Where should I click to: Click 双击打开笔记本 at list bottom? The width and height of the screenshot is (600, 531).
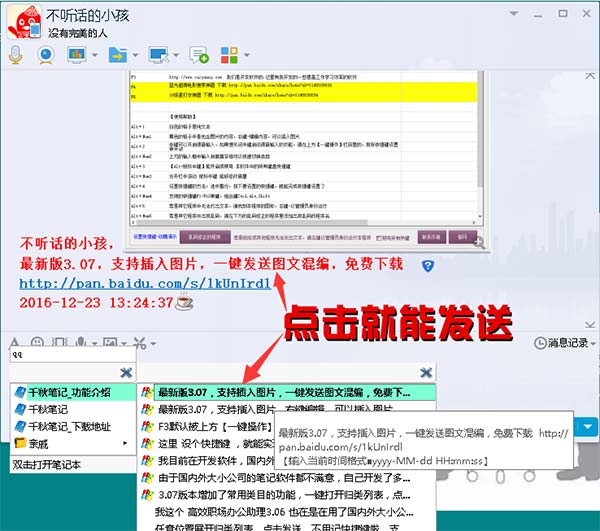pyautogui.click(x=47, y=465)
